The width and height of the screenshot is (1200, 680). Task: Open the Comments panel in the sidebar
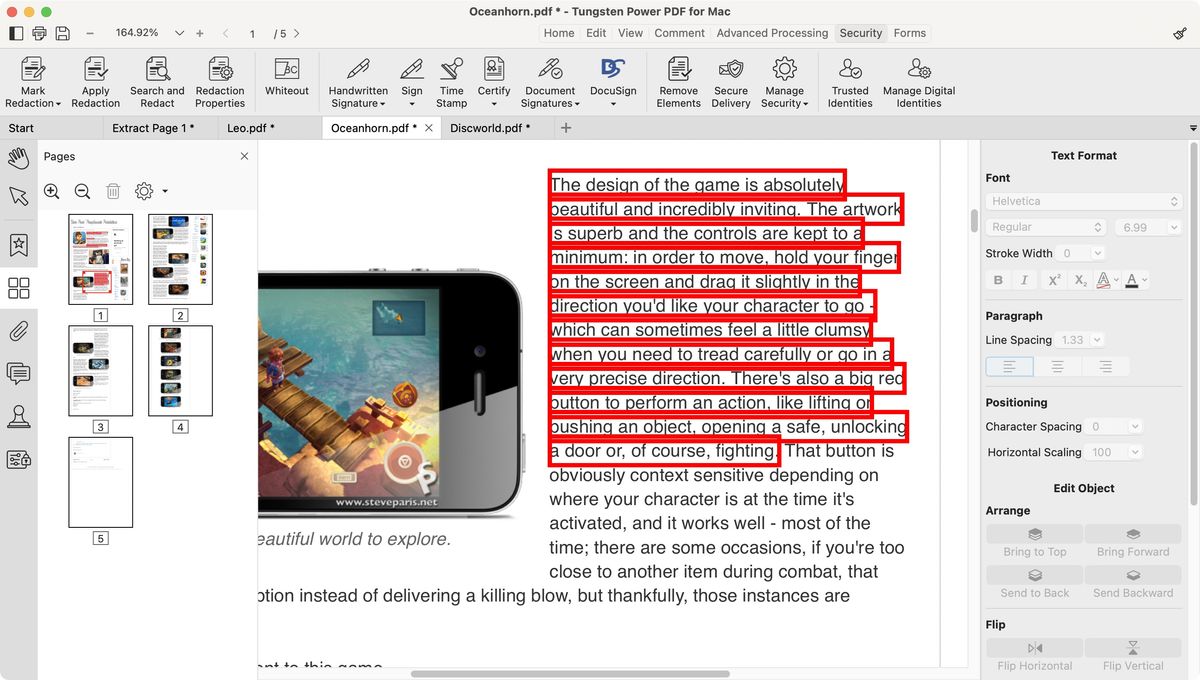17,373
